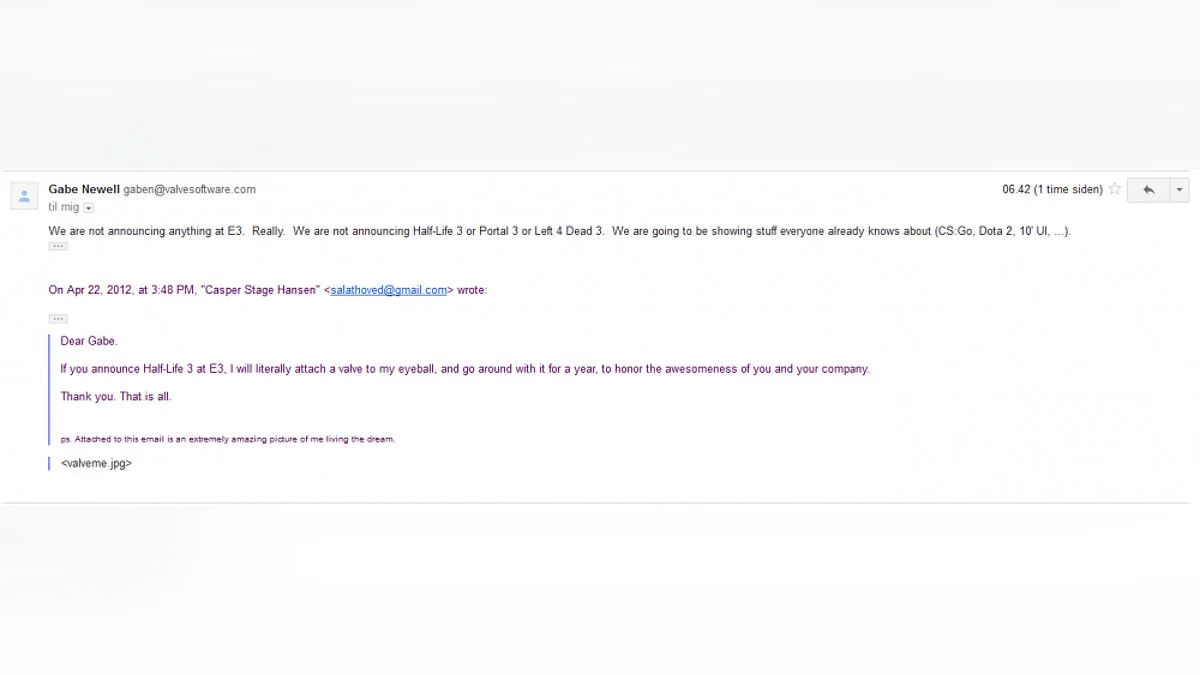Open the more options arrow beside reply
Viewport: 1200px width, 675px height.
pyautogui.click(x=1180, y=190)
